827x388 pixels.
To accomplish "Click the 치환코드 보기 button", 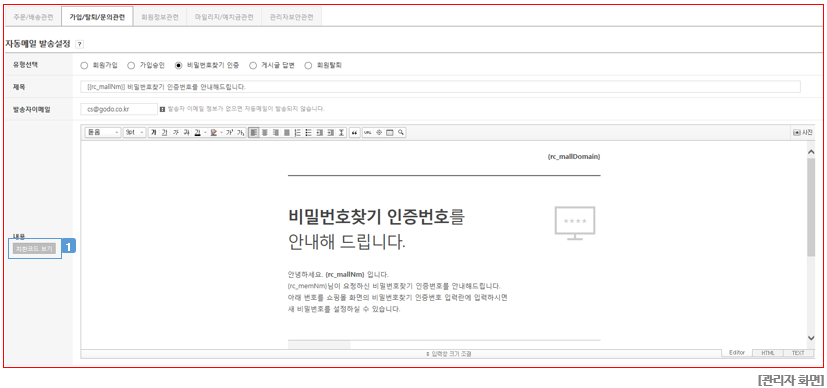I will 35,249.
